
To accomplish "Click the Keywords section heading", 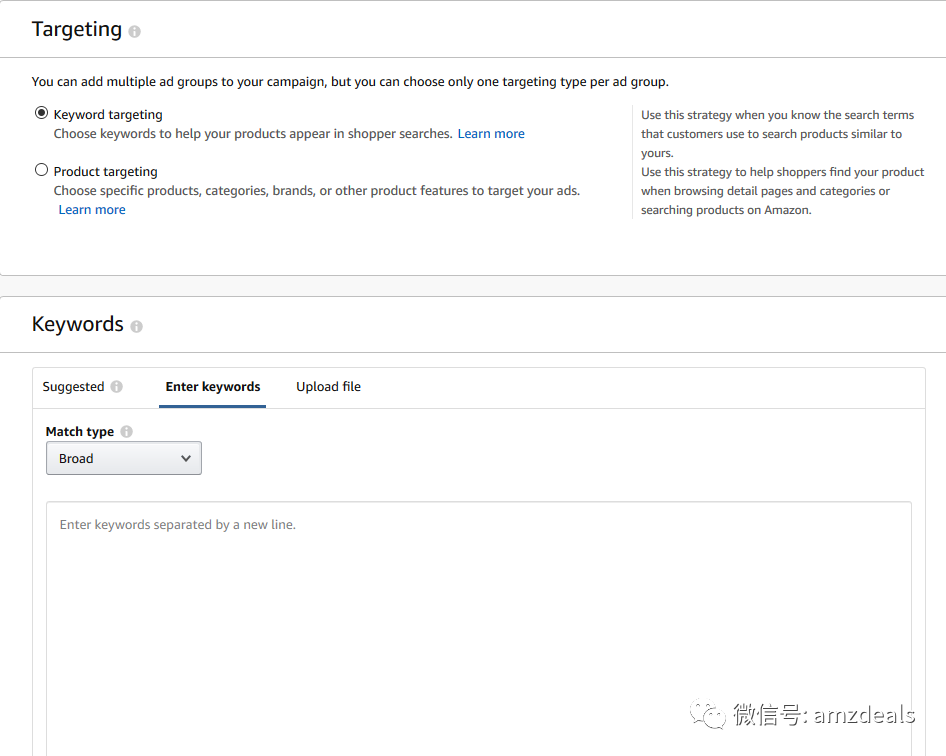I will pyautogui.click(x=78, y=325).
